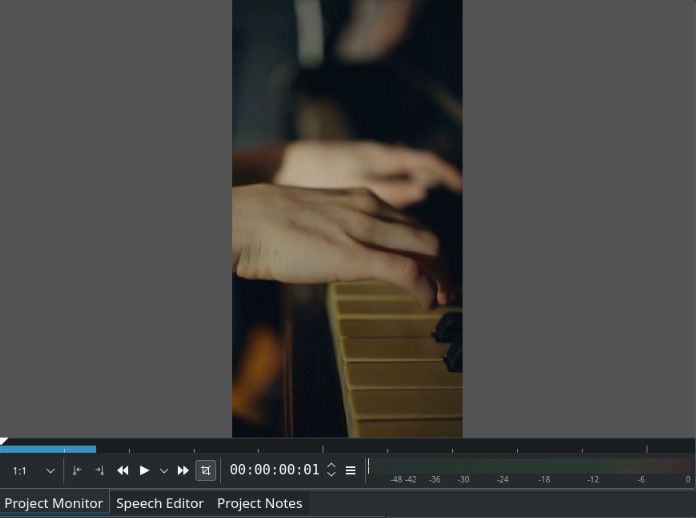
Task: Set zone out point
Action: tap(99, 471)
